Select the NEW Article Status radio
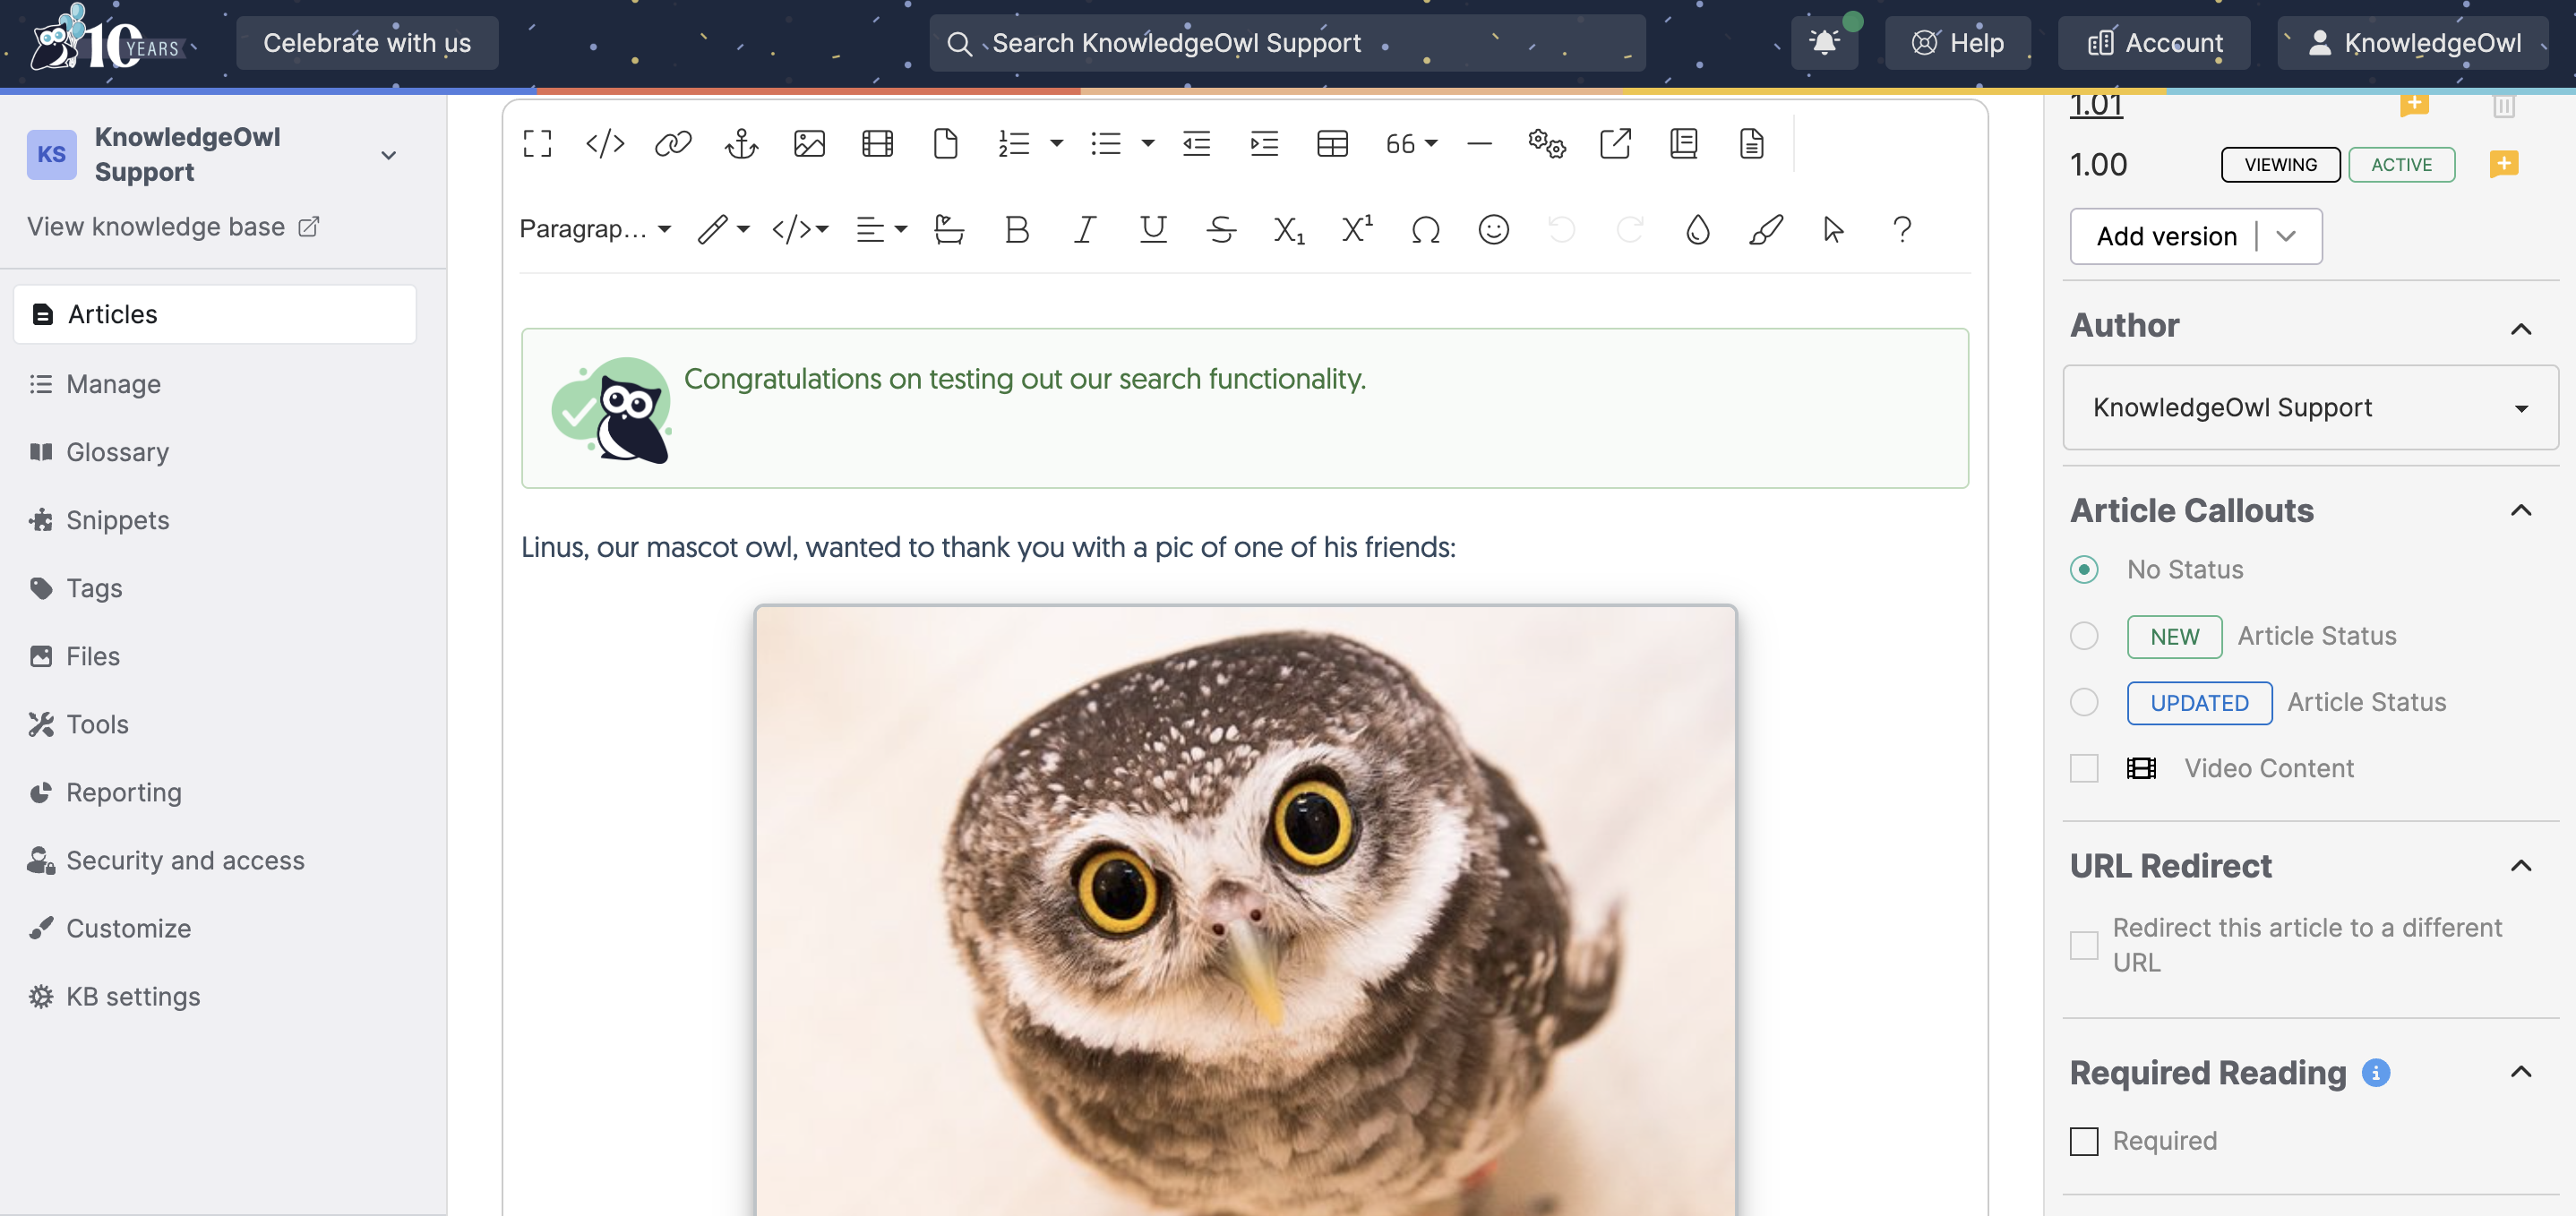This screenshot has width=2576, height=1216. pyautogui.click(x=2084, y=636)
